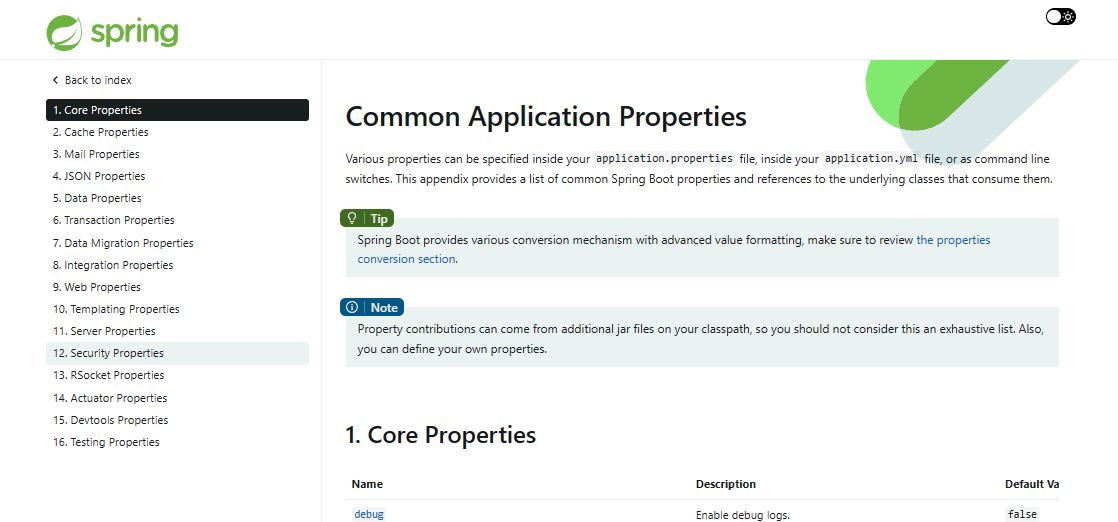Toggle the dark/light theme switch

pyautogui.click(x=1060, y=16)
